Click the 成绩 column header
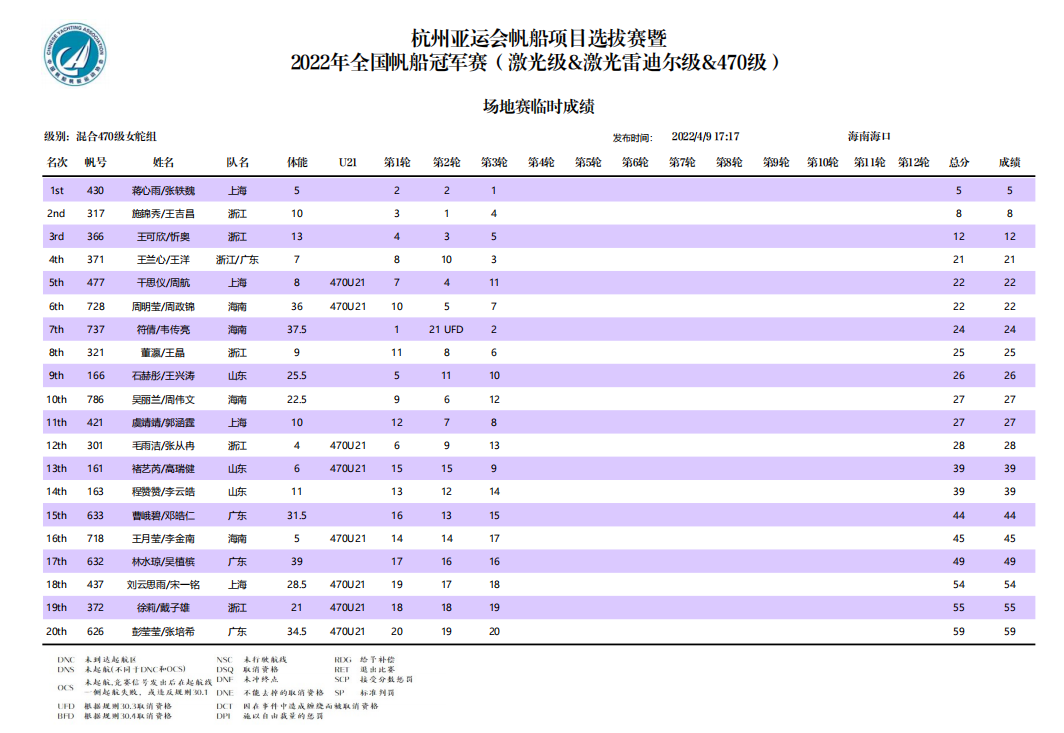 point(1010,162)
